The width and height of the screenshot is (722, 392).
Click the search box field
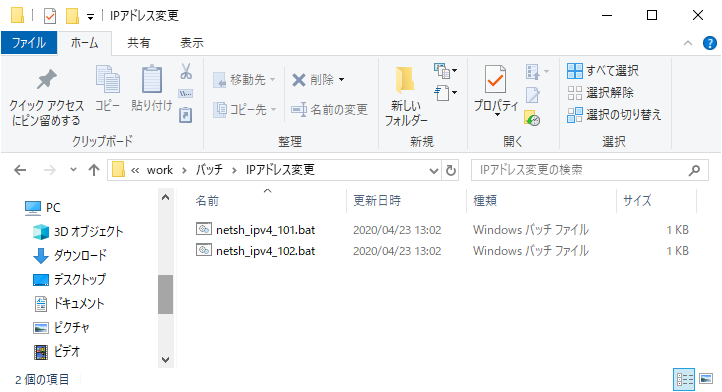589,170
